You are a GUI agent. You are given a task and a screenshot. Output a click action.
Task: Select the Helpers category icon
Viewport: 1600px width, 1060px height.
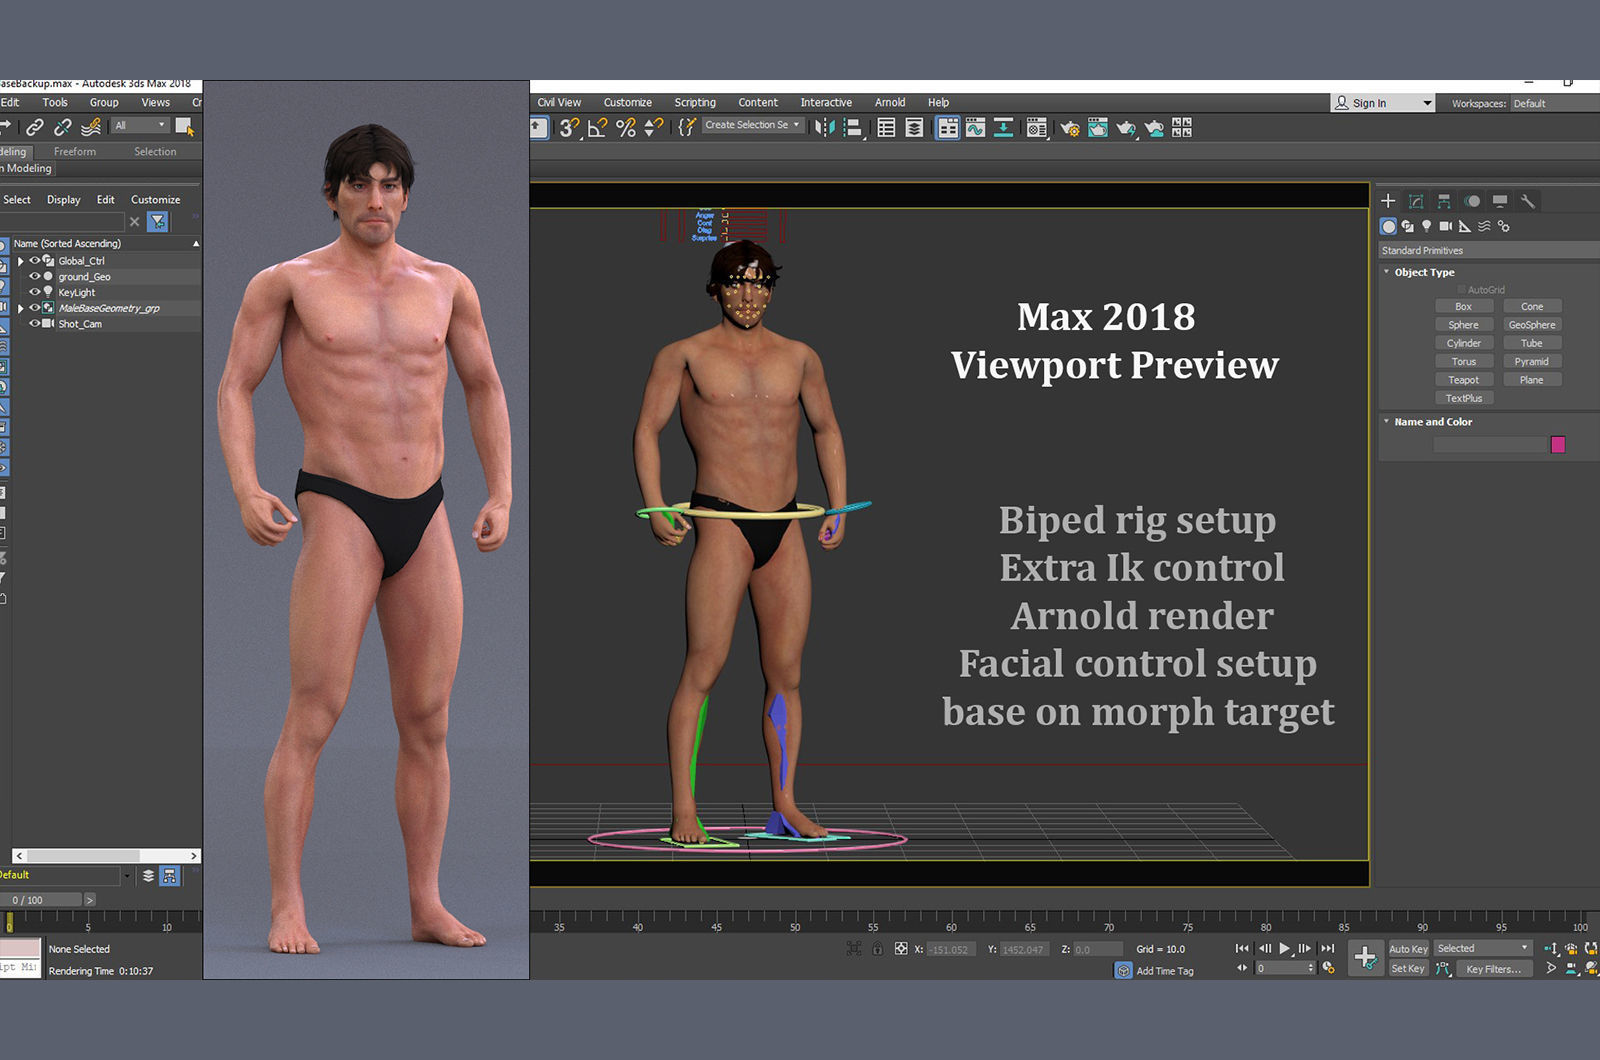click(x=1465, y=226)
